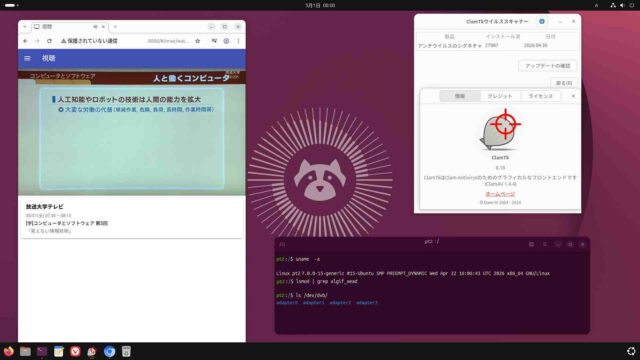This screenshot has width=640, height=360.
Task: Click the 日付 column header in ClamTk
Action: [550, 36]
